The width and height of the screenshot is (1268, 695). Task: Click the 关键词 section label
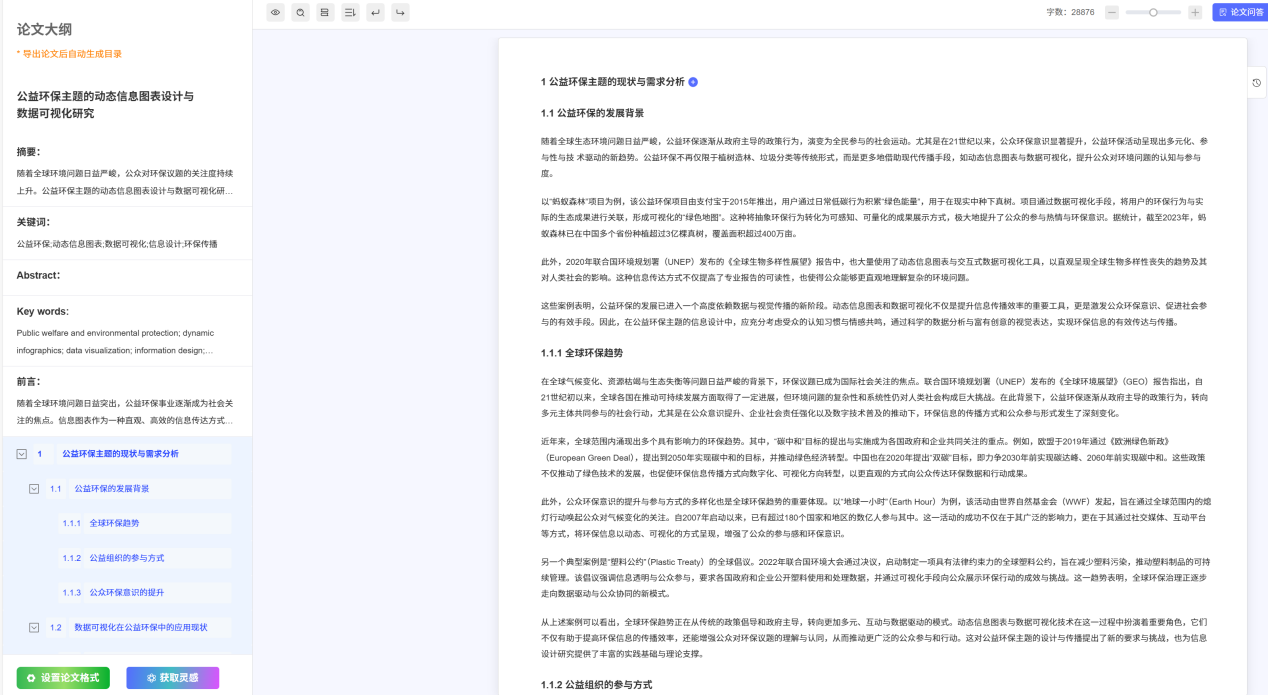(33, 222)
